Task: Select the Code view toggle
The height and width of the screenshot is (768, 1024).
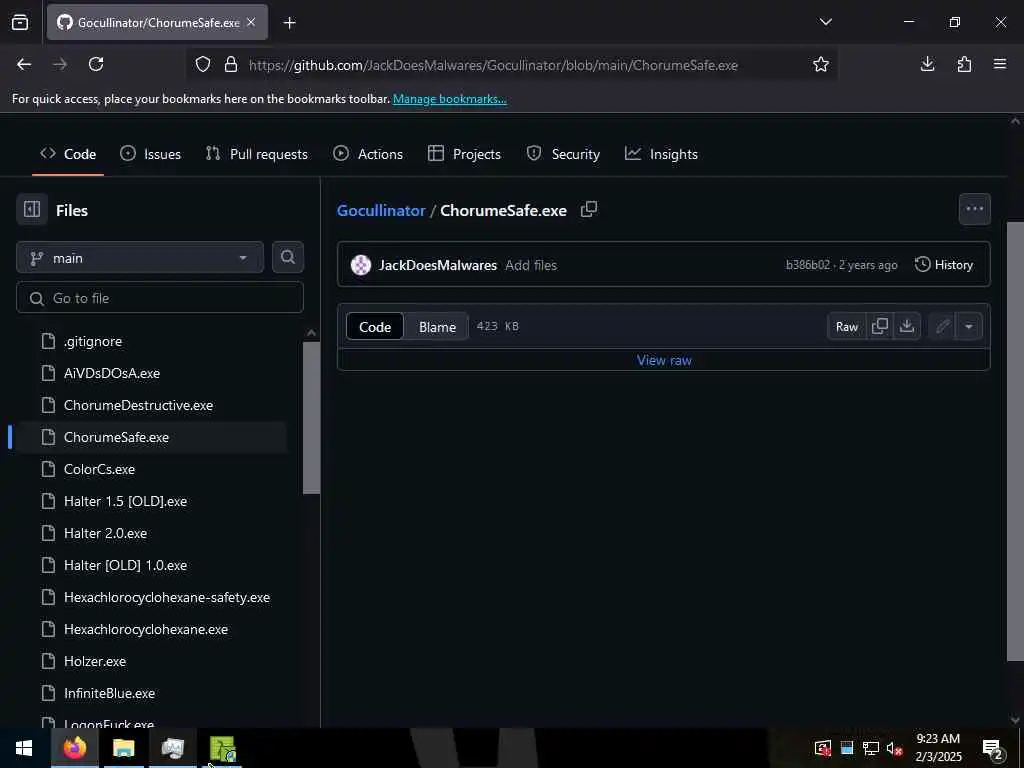Action: 375,327
